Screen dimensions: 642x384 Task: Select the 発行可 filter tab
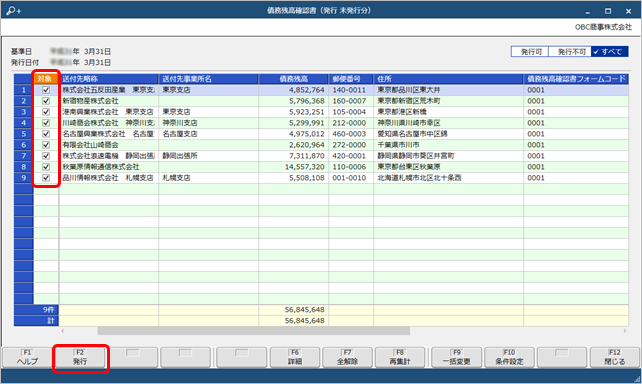pyautogui.click(x=530, y=52)
